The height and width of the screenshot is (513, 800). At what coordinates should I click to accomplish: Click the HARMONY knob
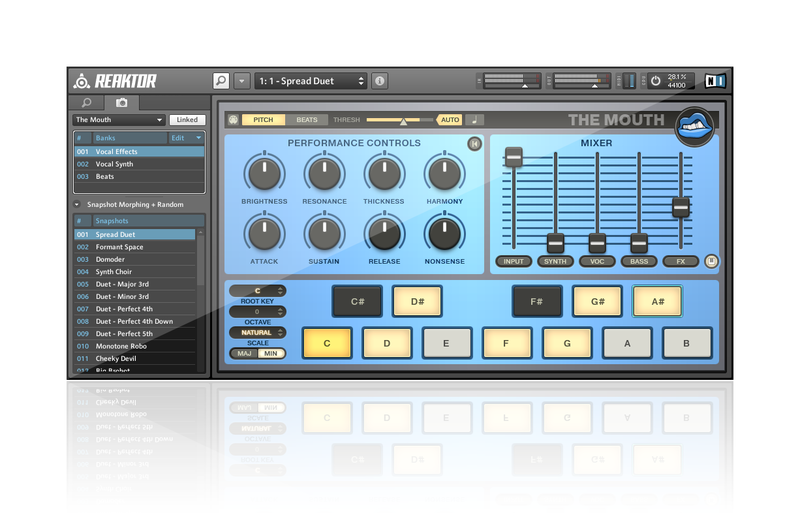pyautogui.click(x=444, y=173)
